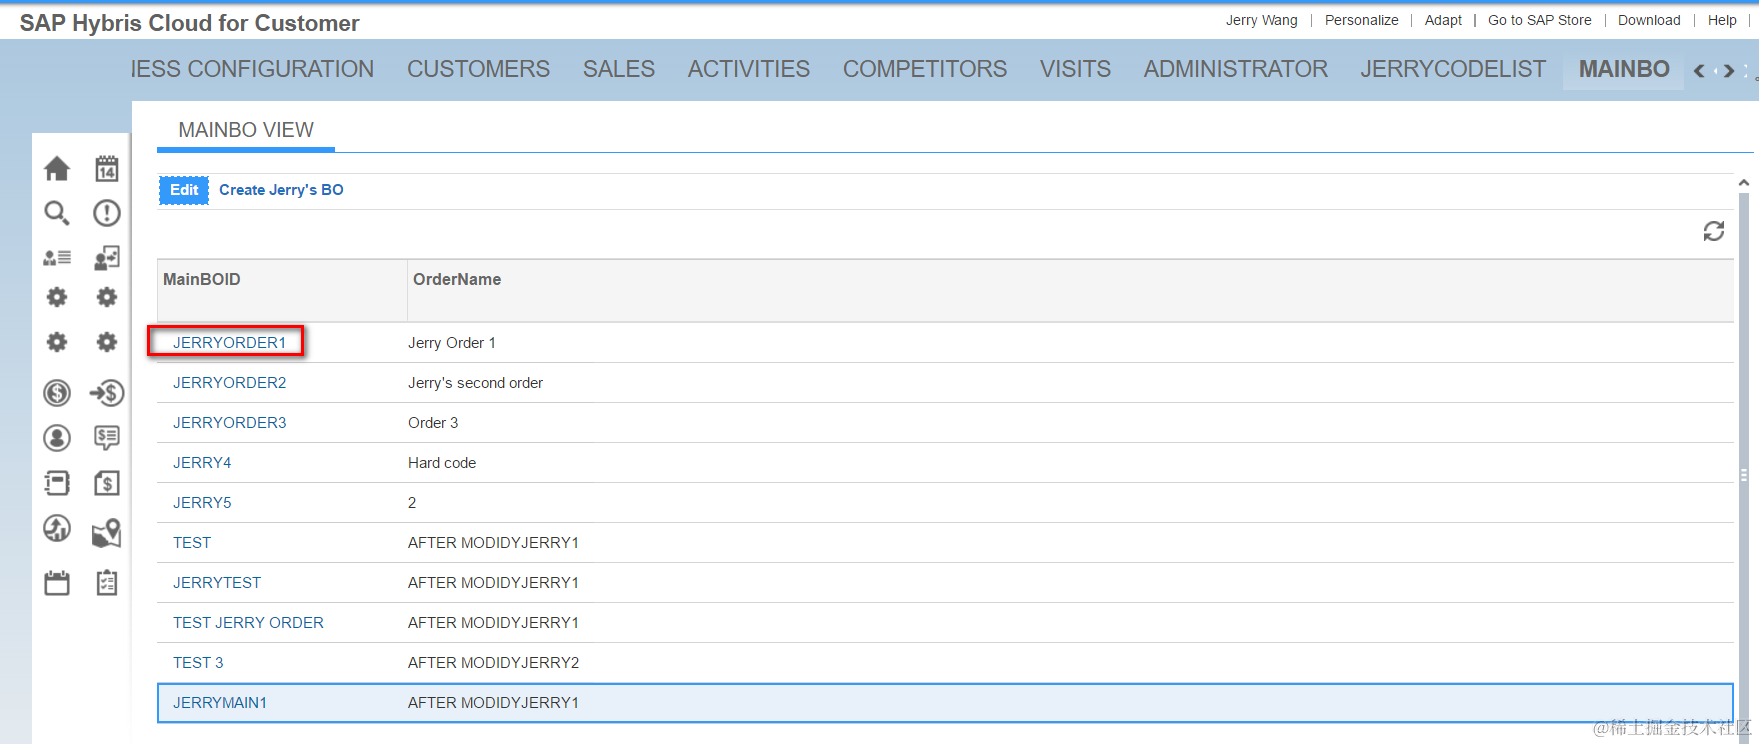Screen dimensions: 1759x744
Task: Open the TEST record link
Action: pos(192,543)
